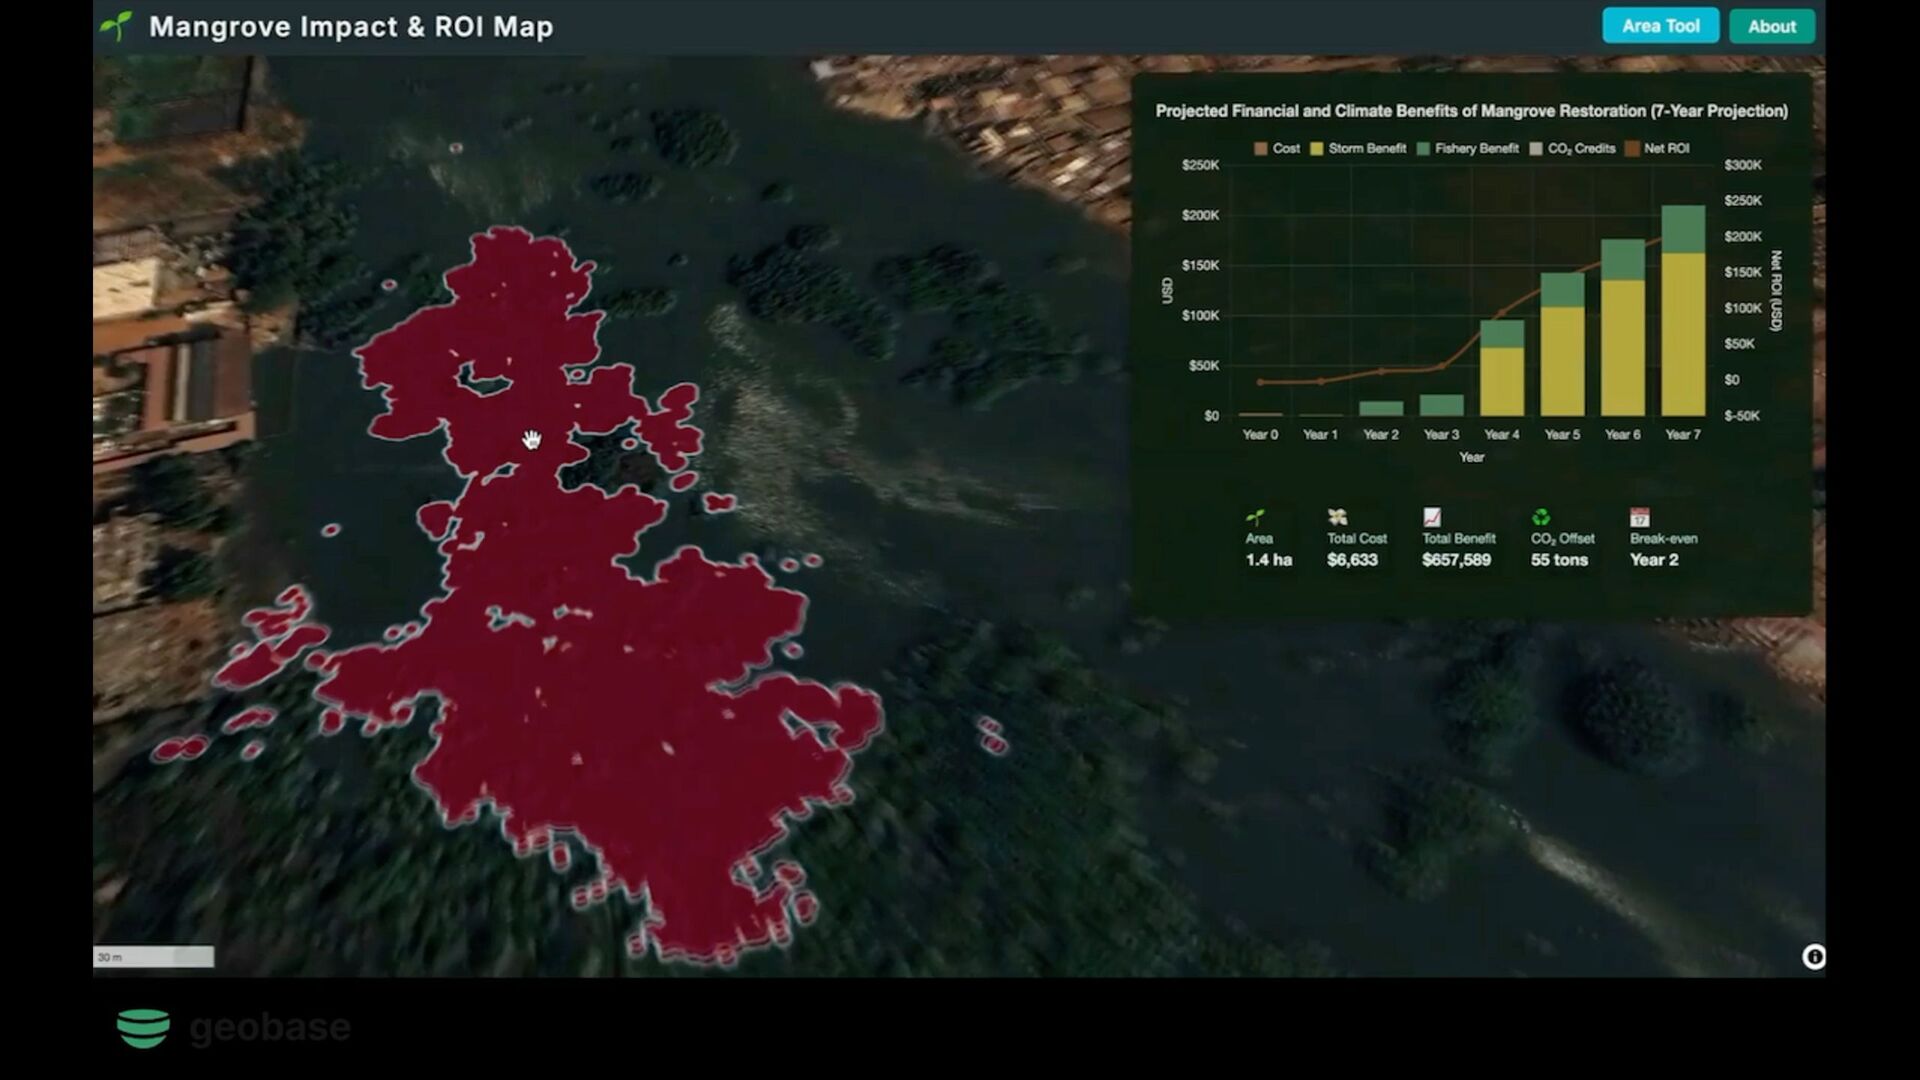Click the Area Tool button
The height and width of the screenshot is (1080, 1920).
click(1660, 26)
